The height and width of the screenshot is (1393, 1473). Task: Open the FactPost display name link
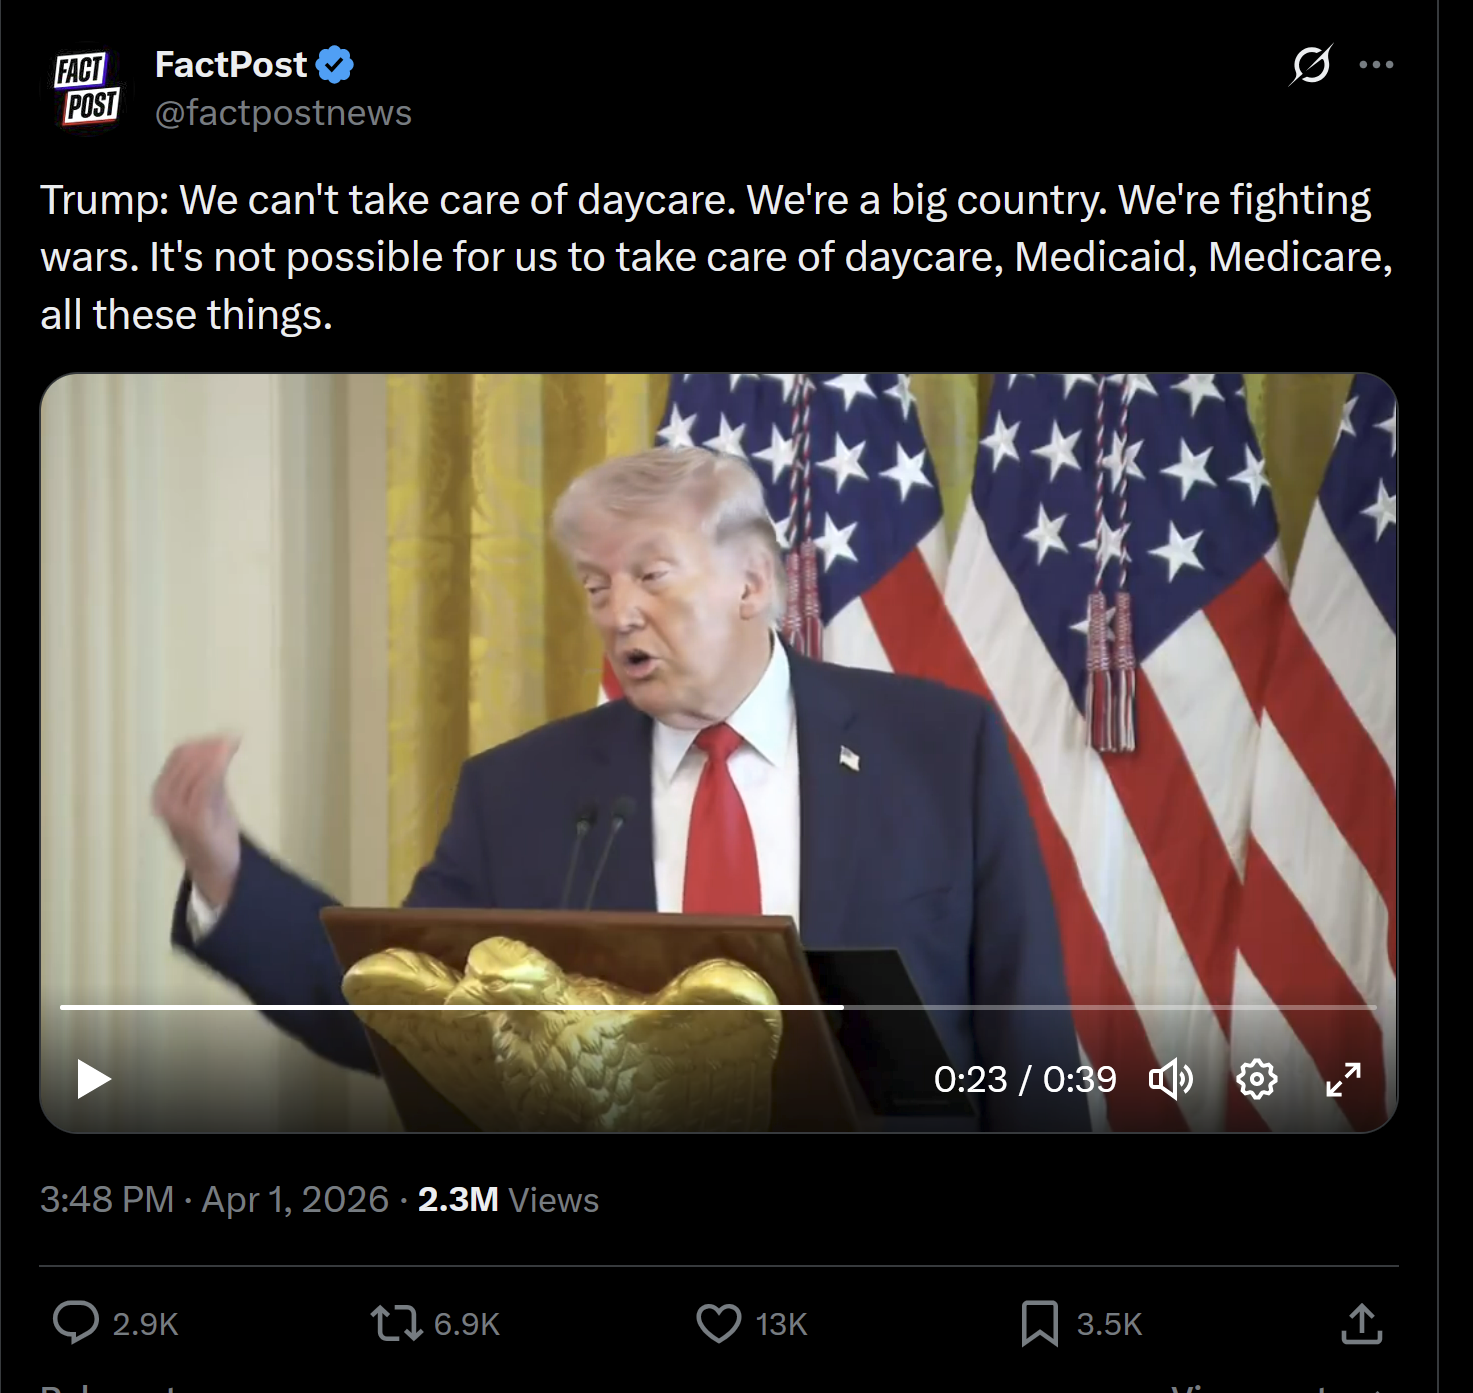click(x=231, y=65)
